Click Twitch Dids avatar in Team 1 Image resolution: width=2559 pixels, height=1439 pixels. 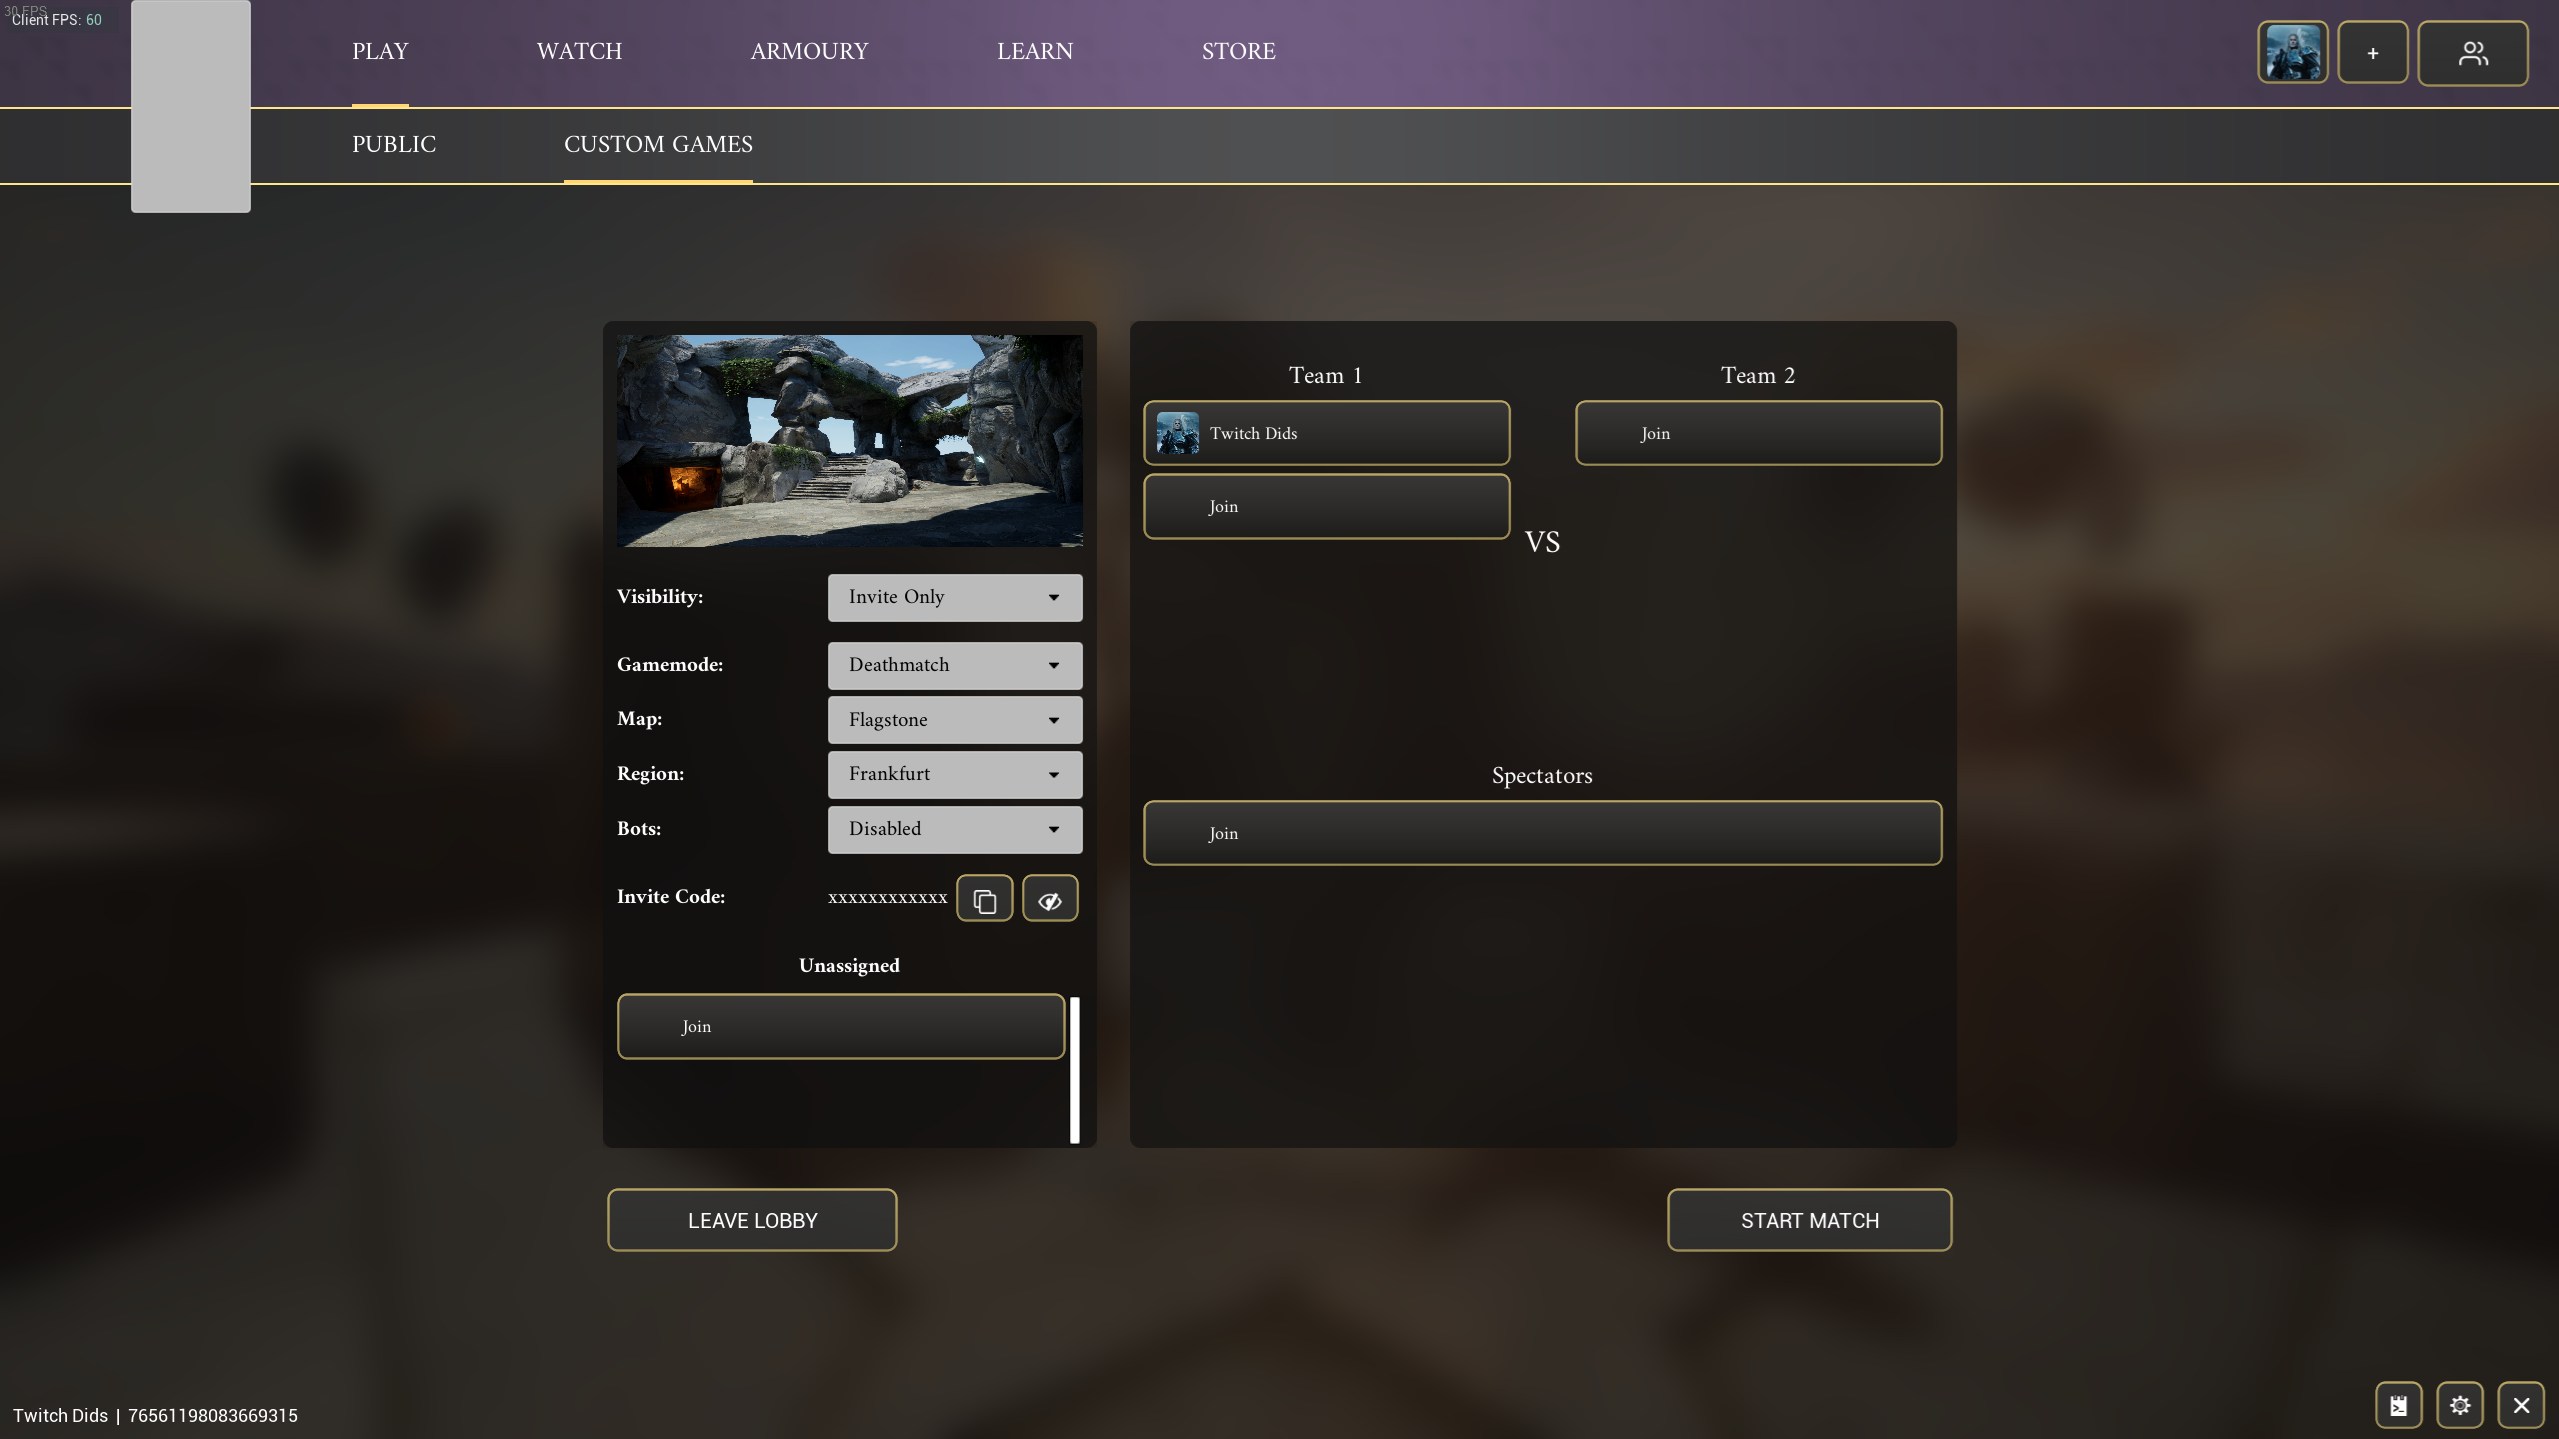(1177, 433)
